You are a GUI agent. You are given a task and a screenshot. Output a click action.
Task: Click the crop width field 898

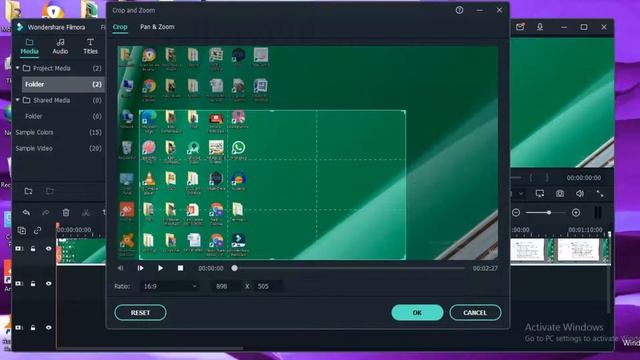pyautogui.click(x=226, y=286)
